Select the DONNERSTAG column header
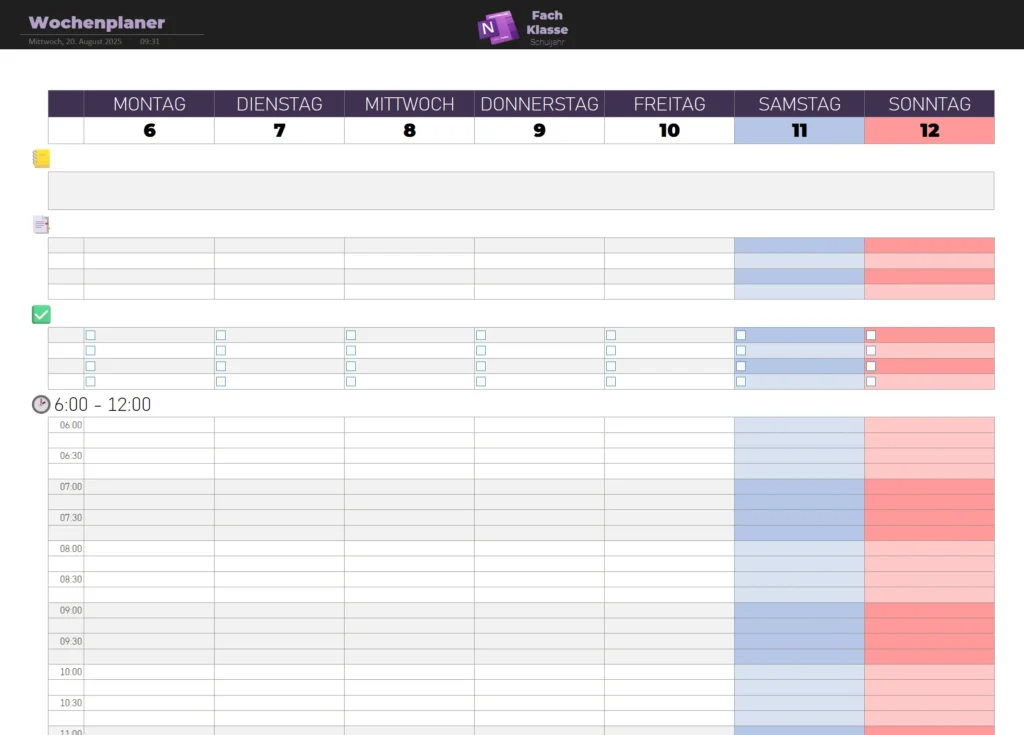 click(x=539, y=104)
